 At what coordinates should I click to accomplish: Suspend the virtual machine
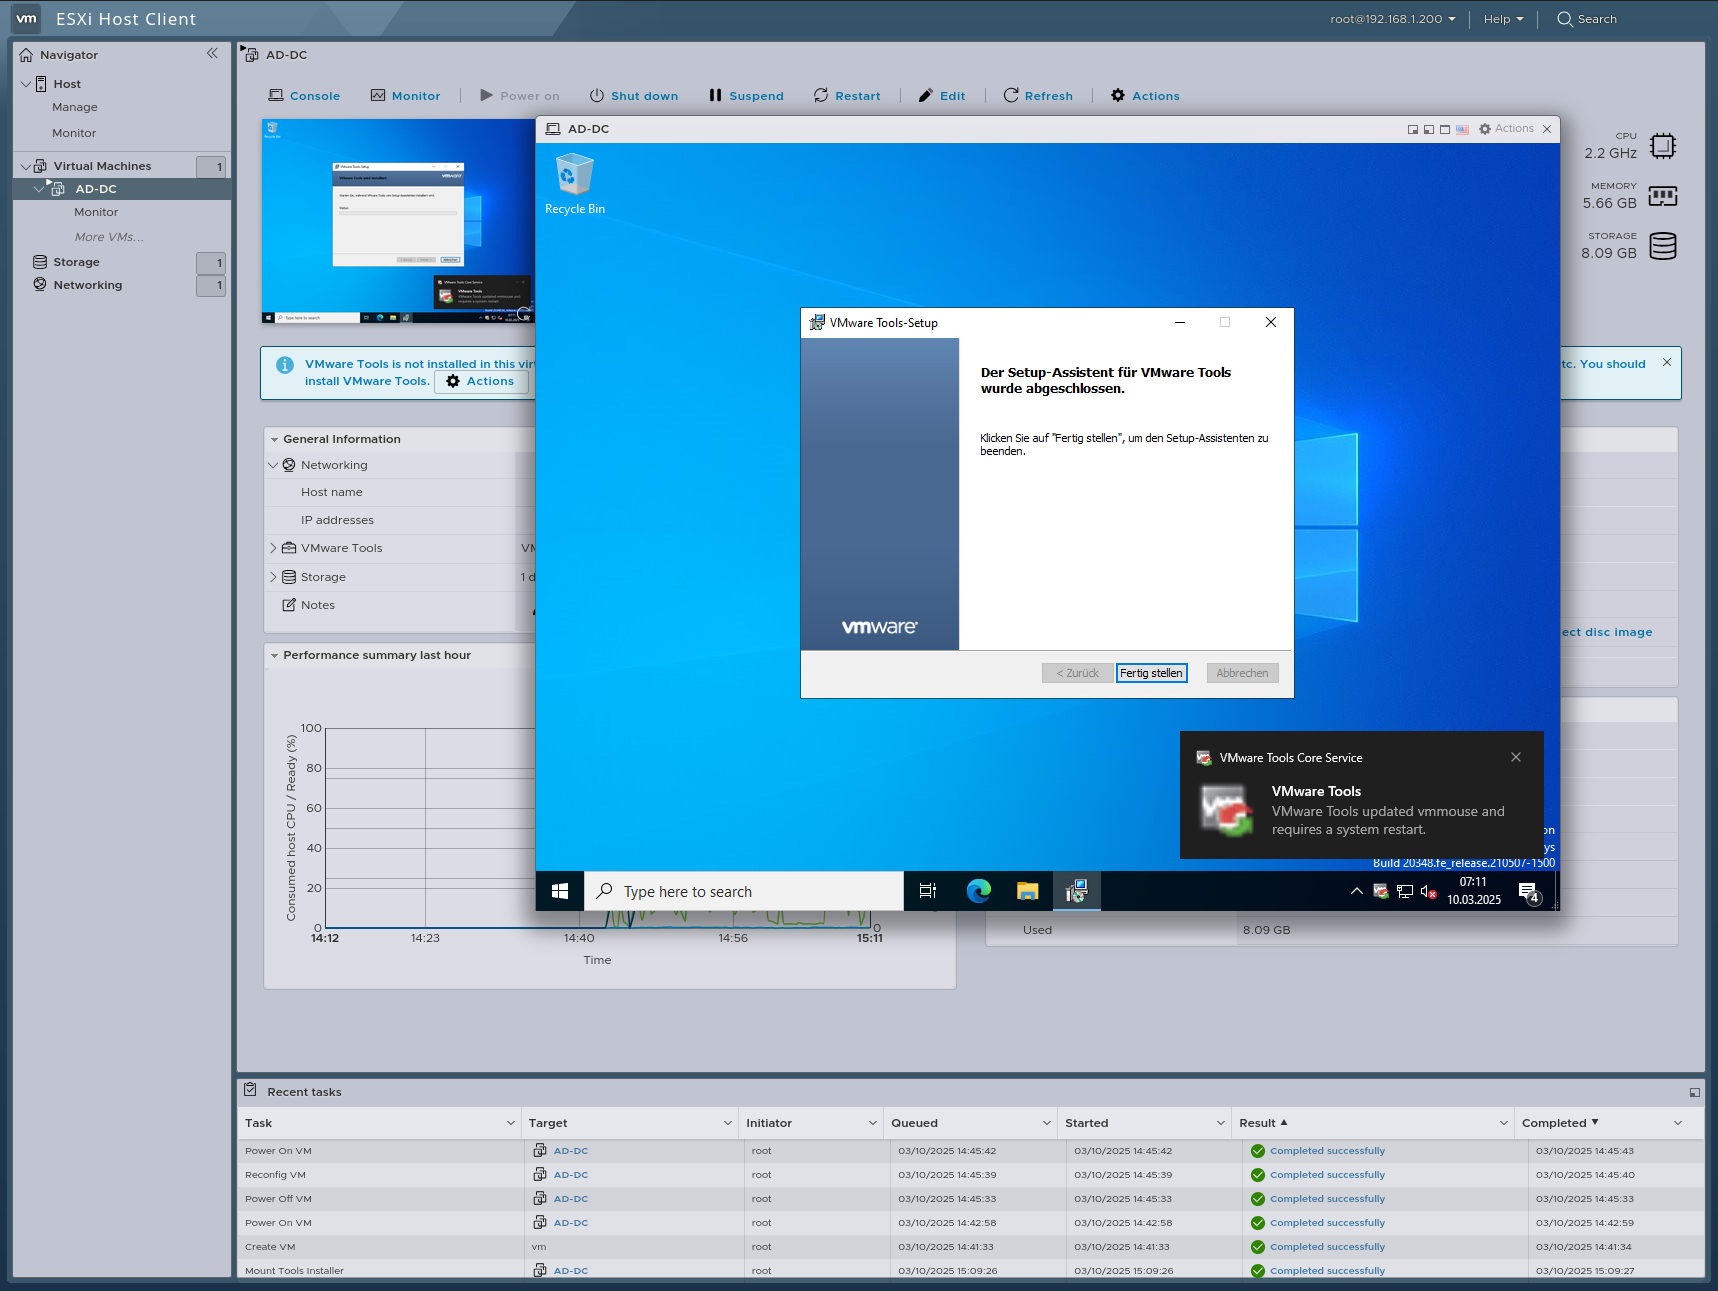click(x=745, y=95)
